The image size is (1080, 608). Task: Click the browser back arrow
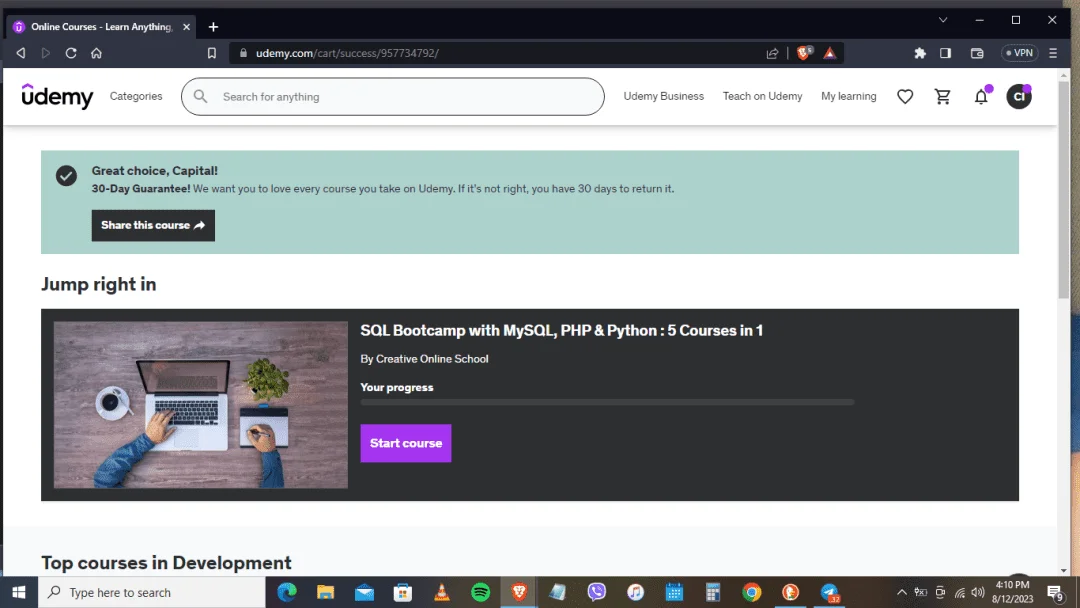[x=21, y=53]
